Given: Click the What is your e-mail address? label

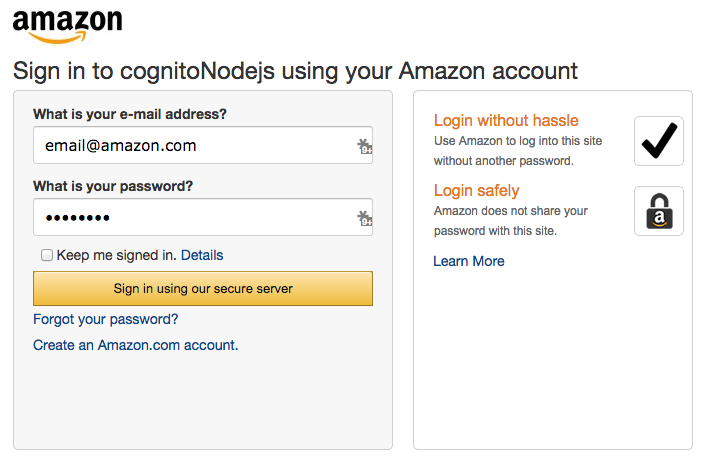Looking at the screenshot, I should click(x=130, y=114).
